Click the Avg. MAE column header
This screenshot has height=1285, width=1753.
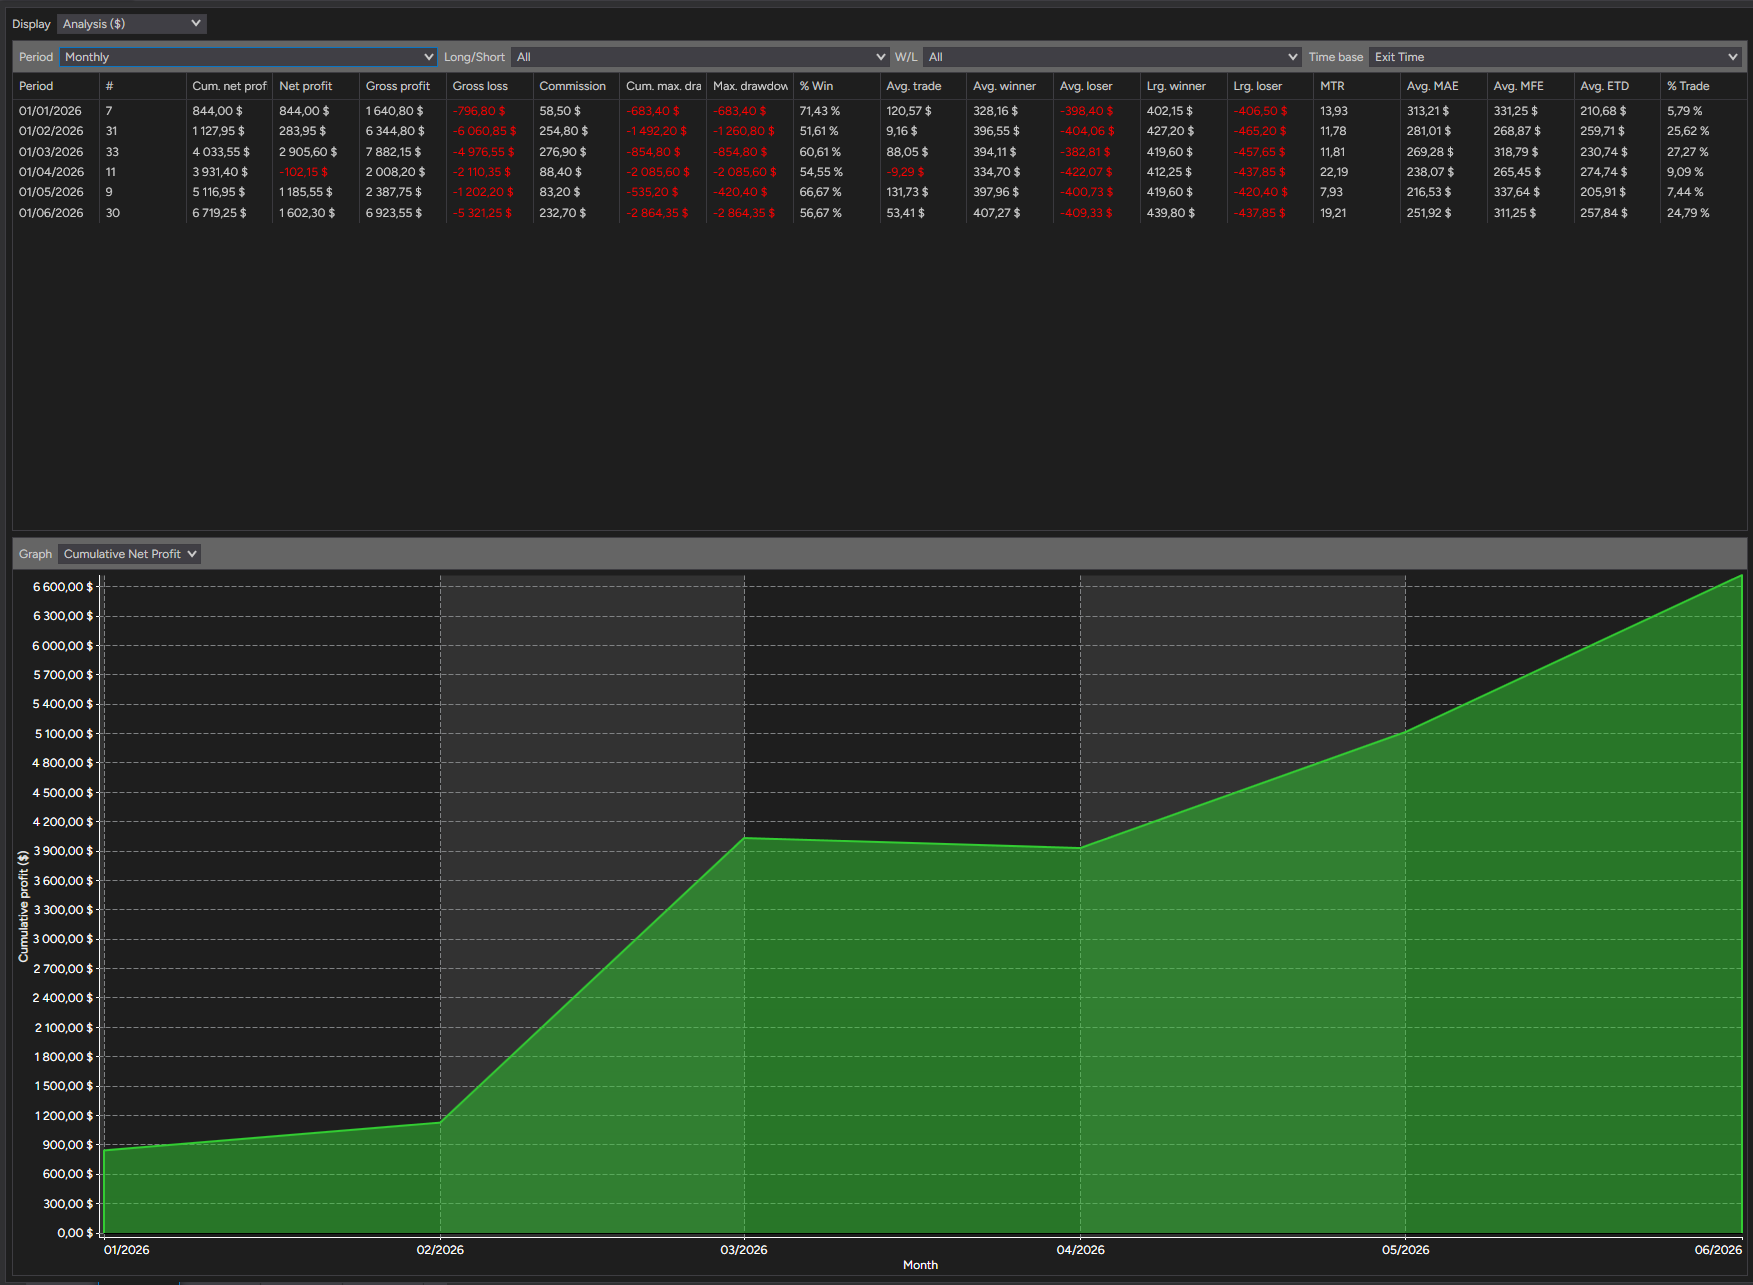[1444, 86]
